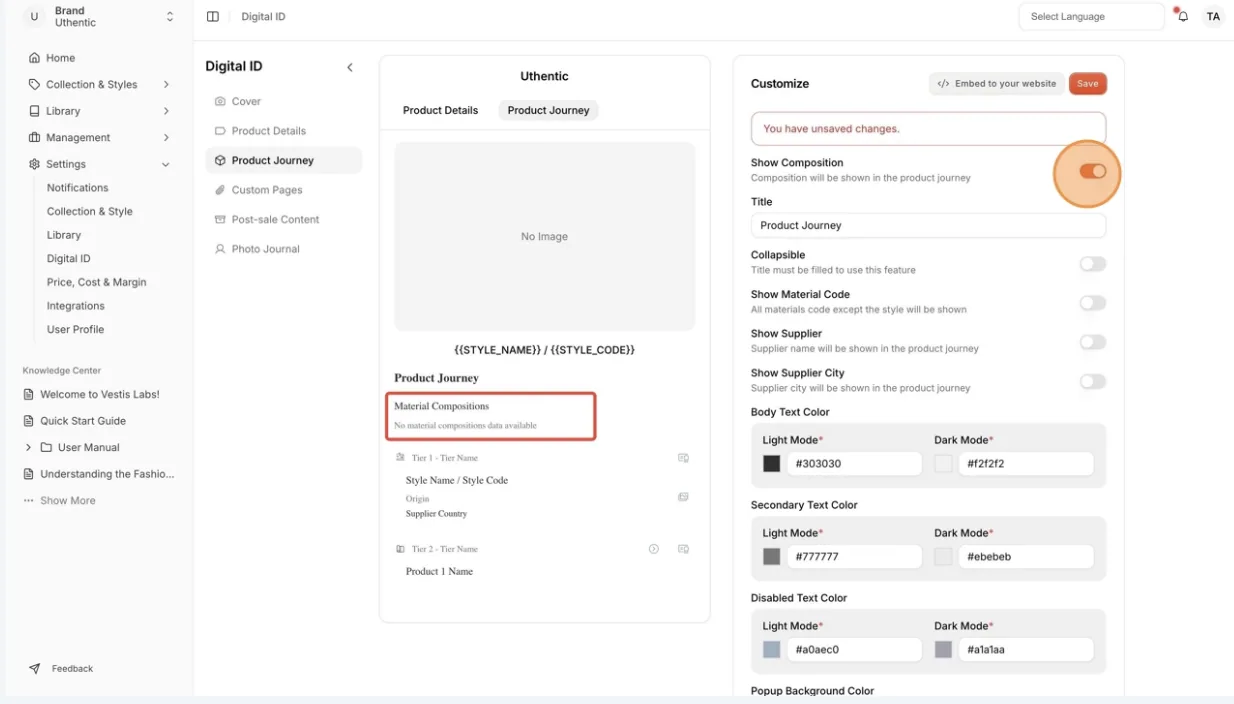Click the icon beside Origin row
This screenshot has height=704, width=1234.
tap(683, 497)
